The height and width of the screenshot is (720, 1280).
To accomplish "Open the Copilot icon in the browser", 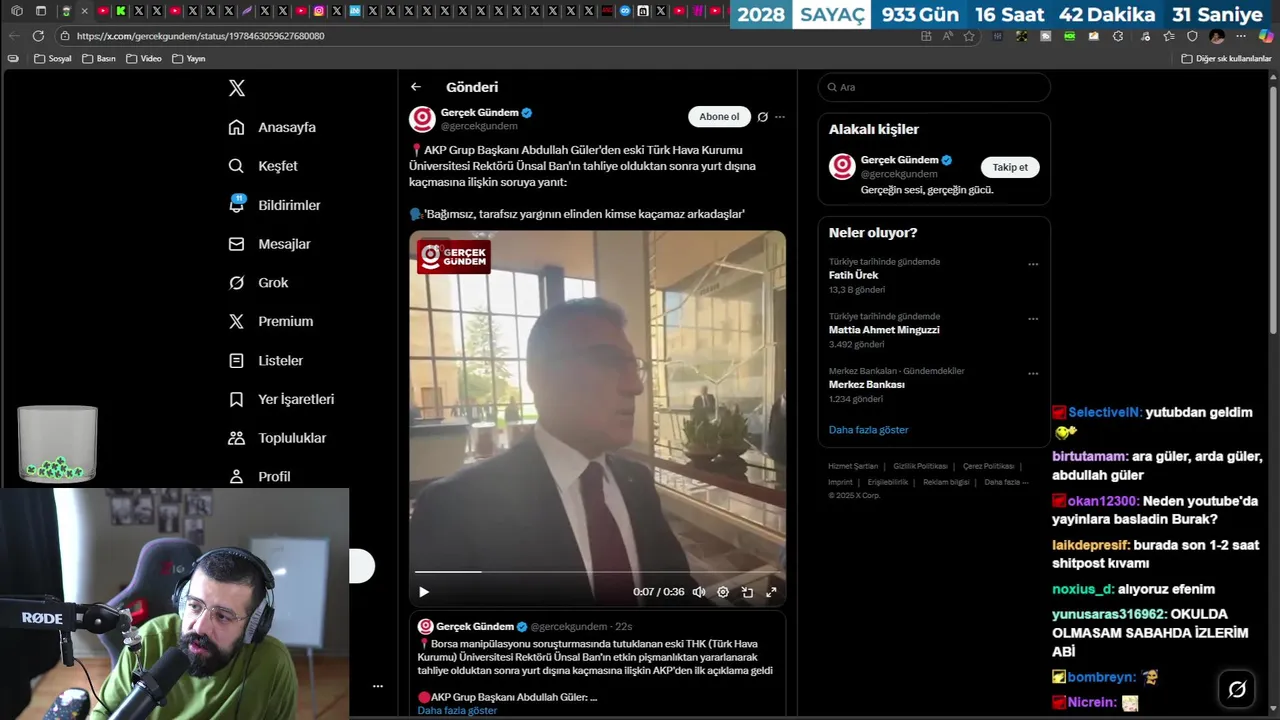I will [1266, 36].
